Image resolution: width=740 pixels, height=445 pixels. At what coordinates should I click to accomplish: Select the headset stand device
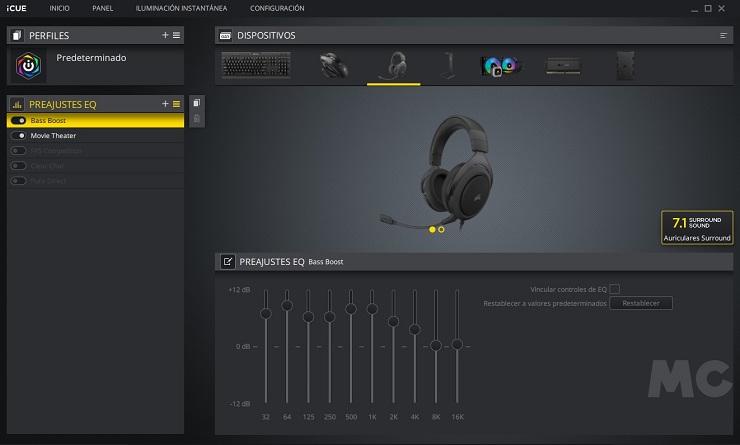click(446, 66)
